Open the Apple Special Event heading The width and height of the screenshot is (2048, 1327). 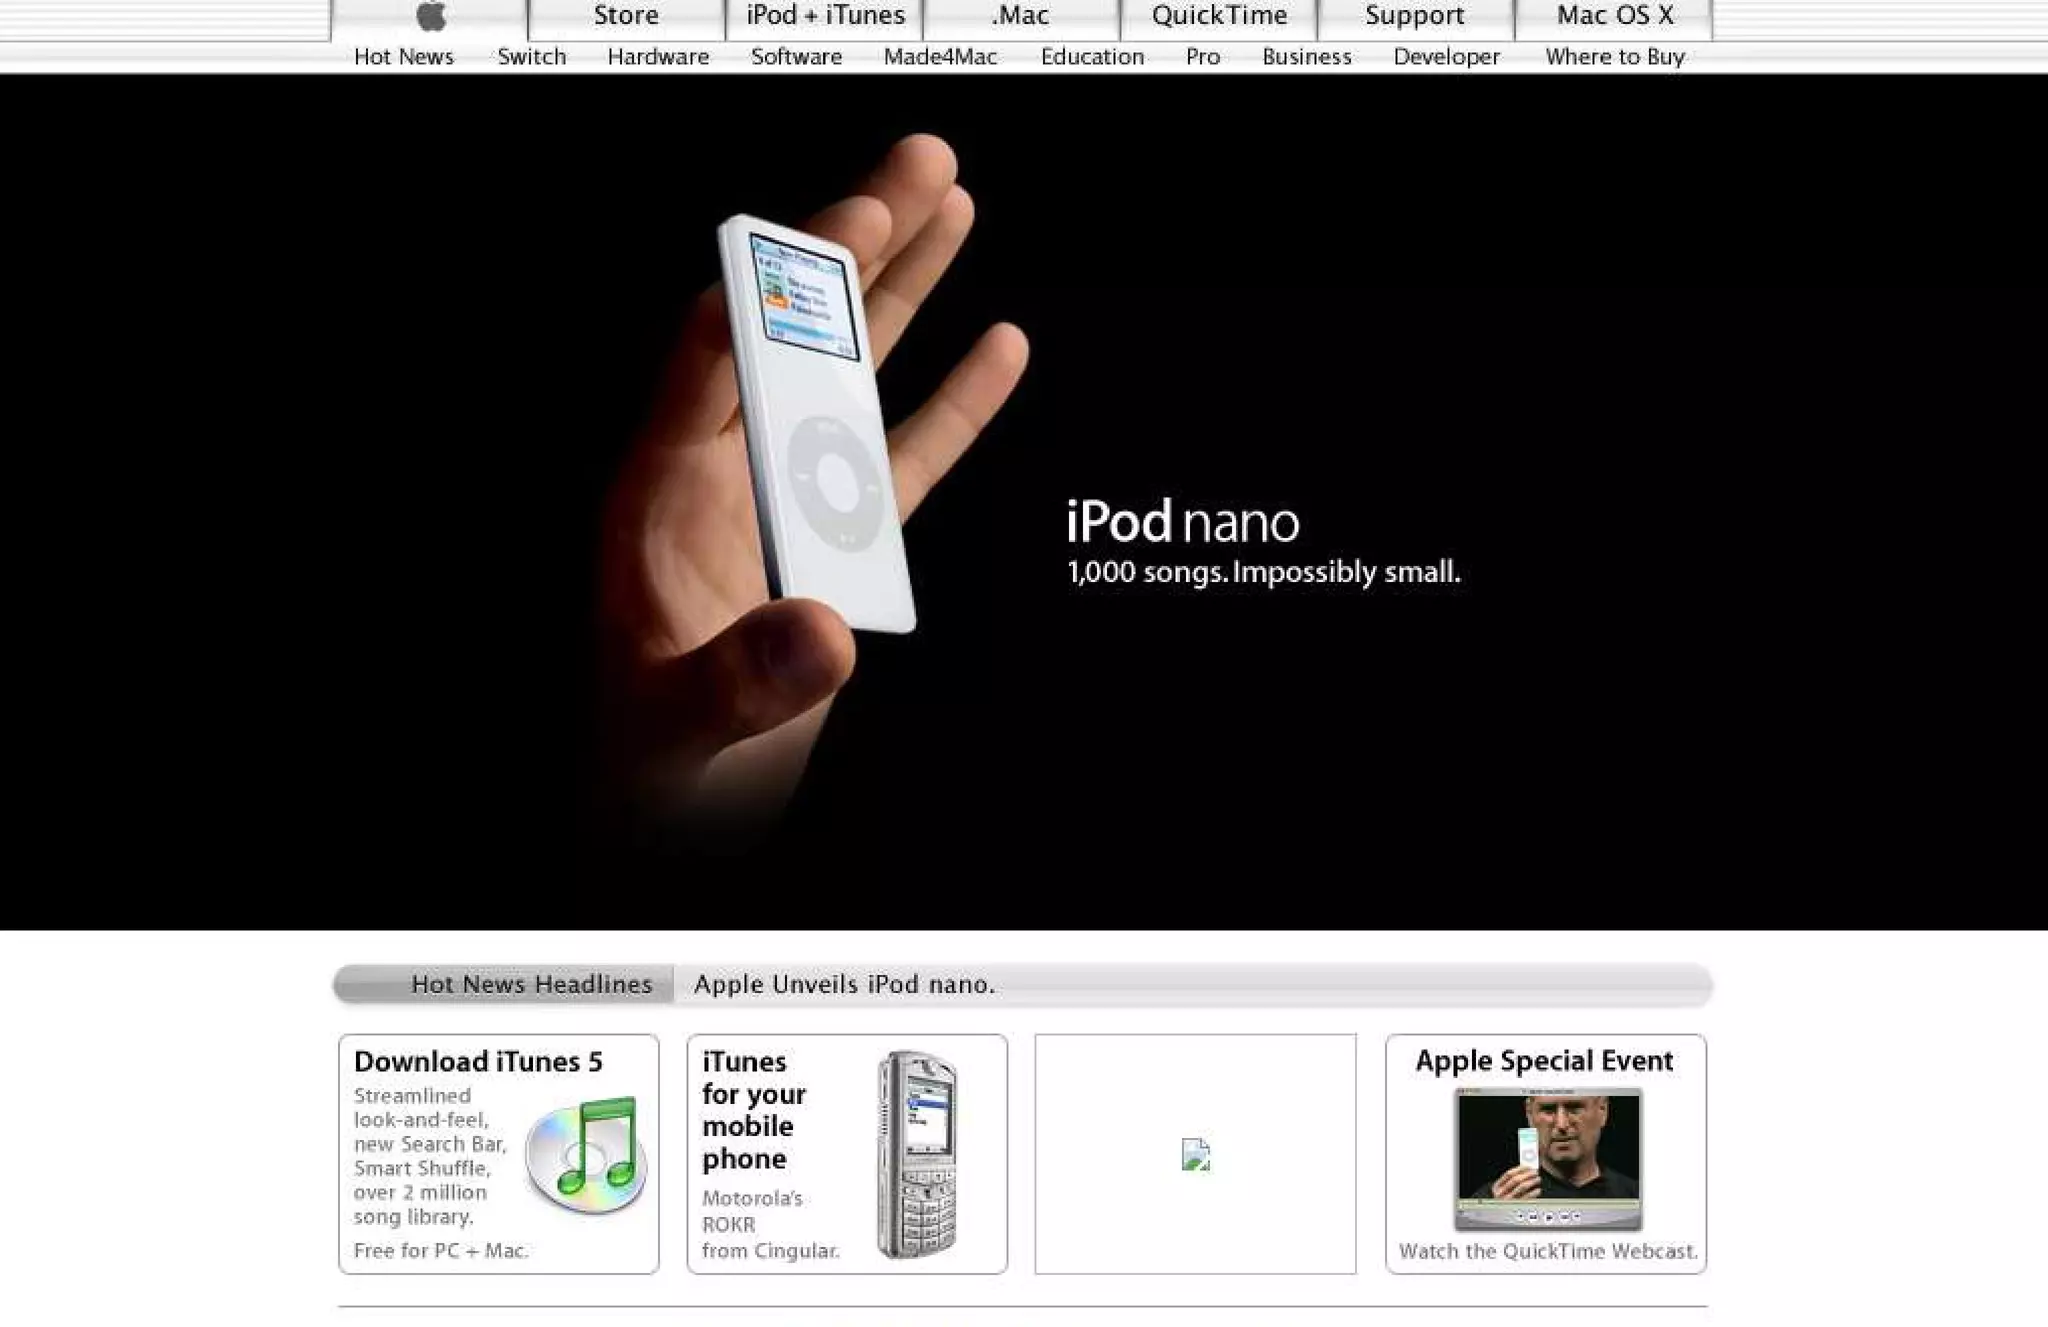[x=1544, y=1060]
